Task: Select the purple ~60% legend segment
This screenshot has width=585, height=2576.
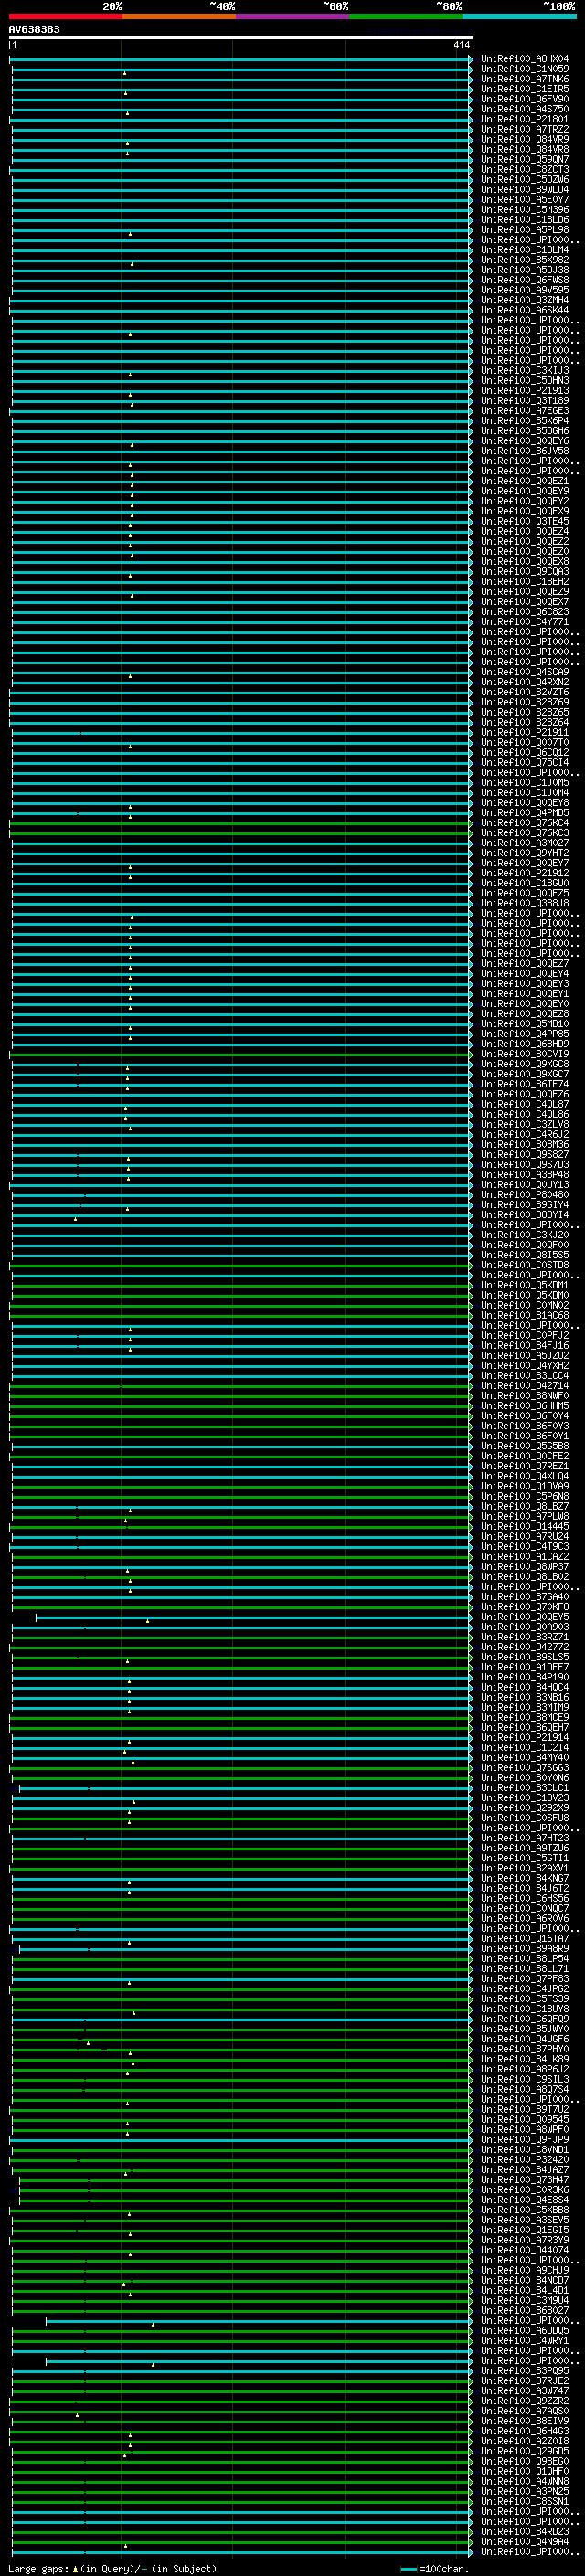Action: pyautogui.click(x=292, y=16)
